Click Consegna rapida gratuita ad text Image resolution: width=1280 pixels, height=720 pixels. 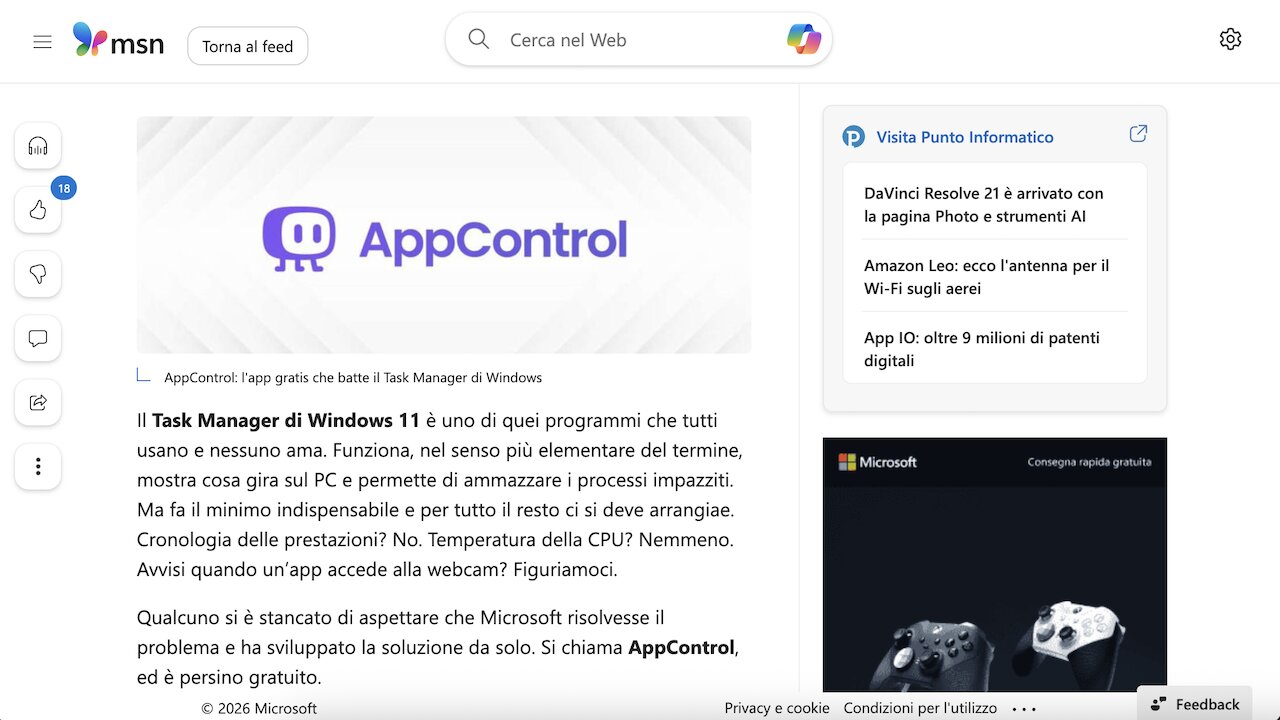coord(1089,462)
